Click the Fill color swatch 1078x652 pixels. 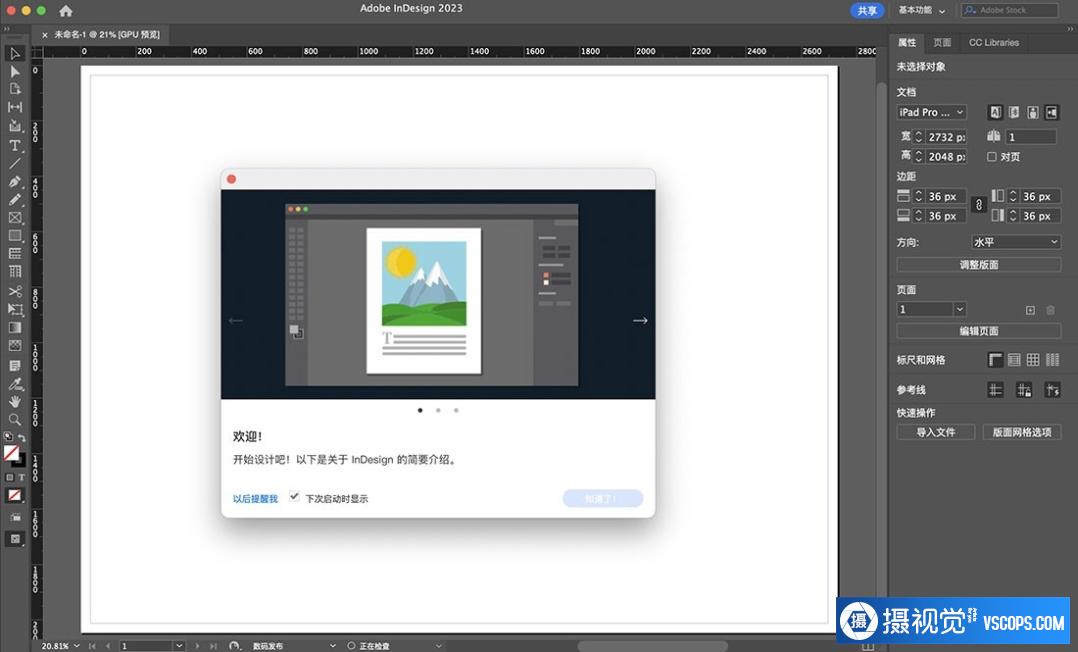point(11,453)
